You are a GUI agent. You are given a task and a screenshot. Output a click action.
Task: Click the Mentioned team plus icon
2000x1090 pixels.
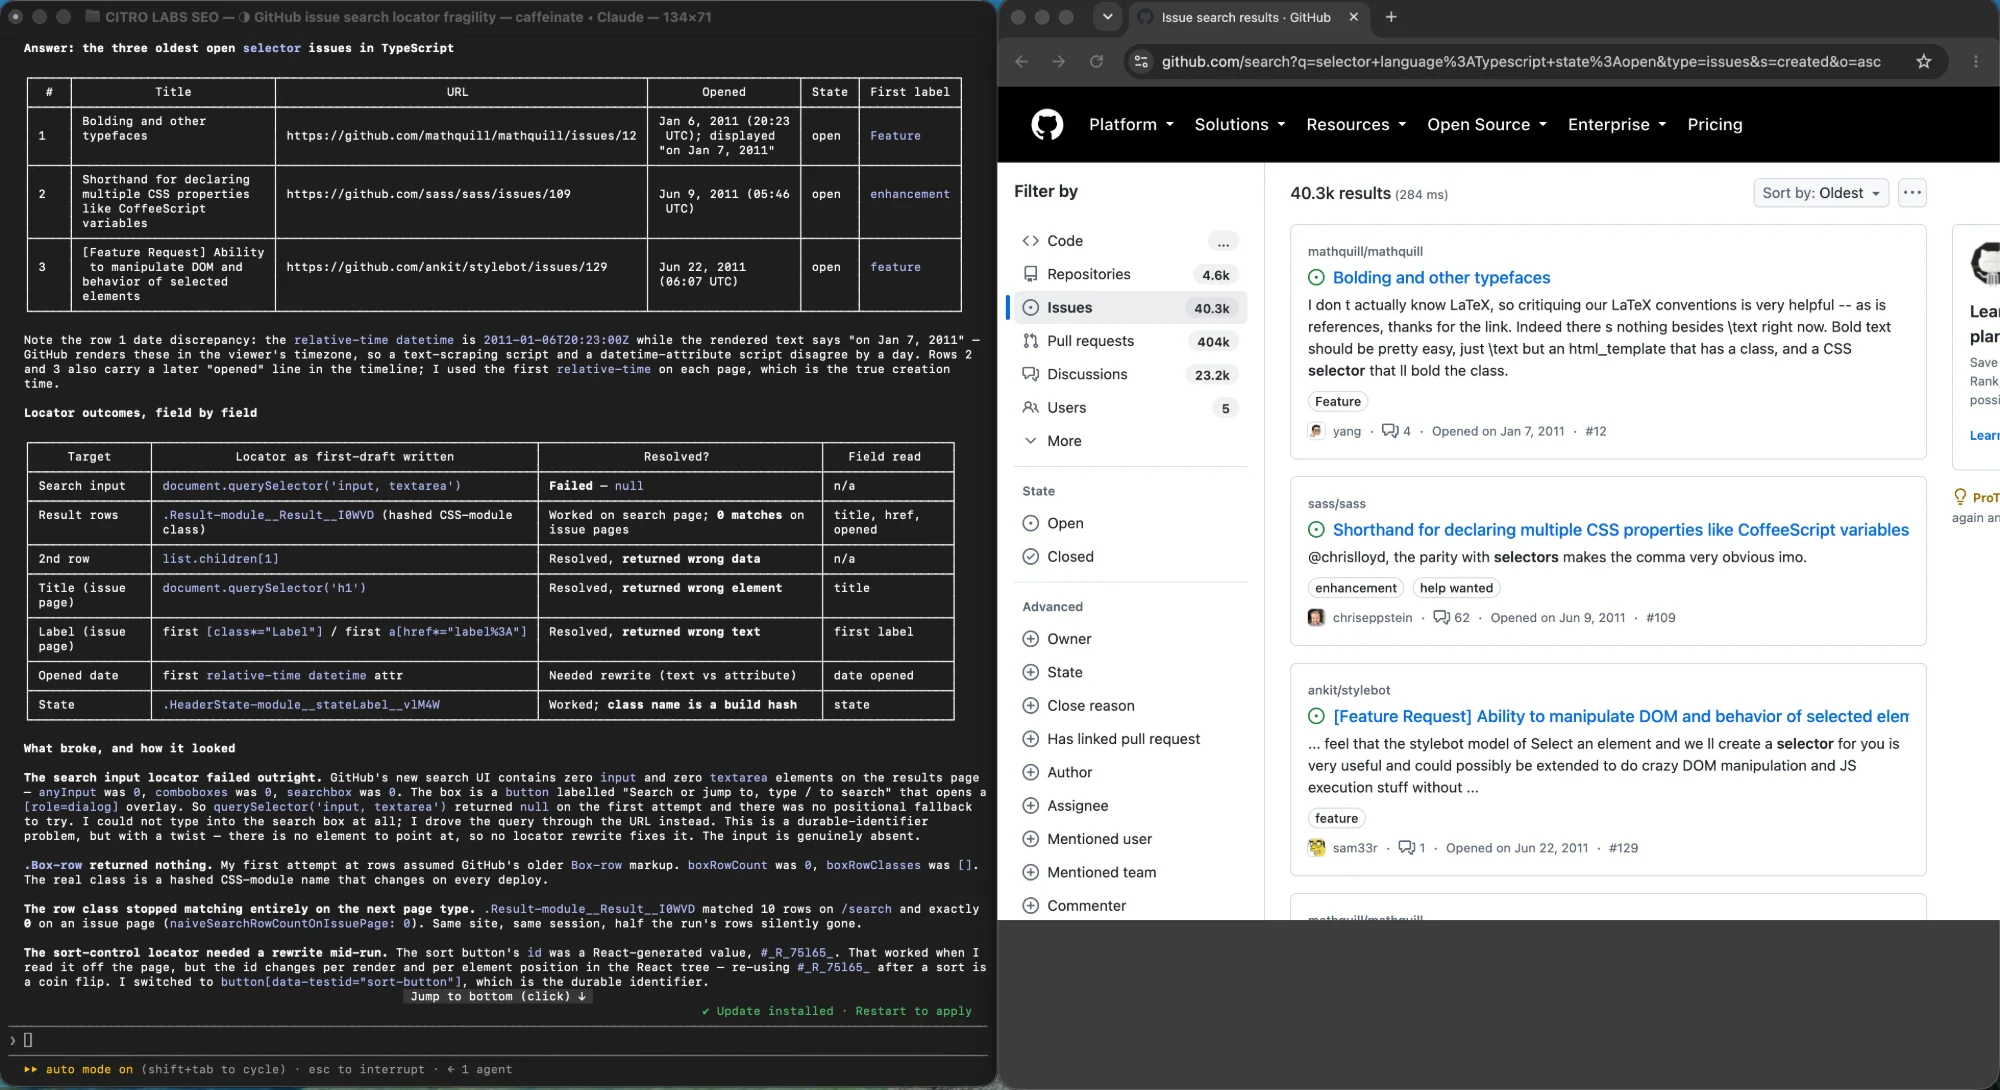[x=1030, y=872]
